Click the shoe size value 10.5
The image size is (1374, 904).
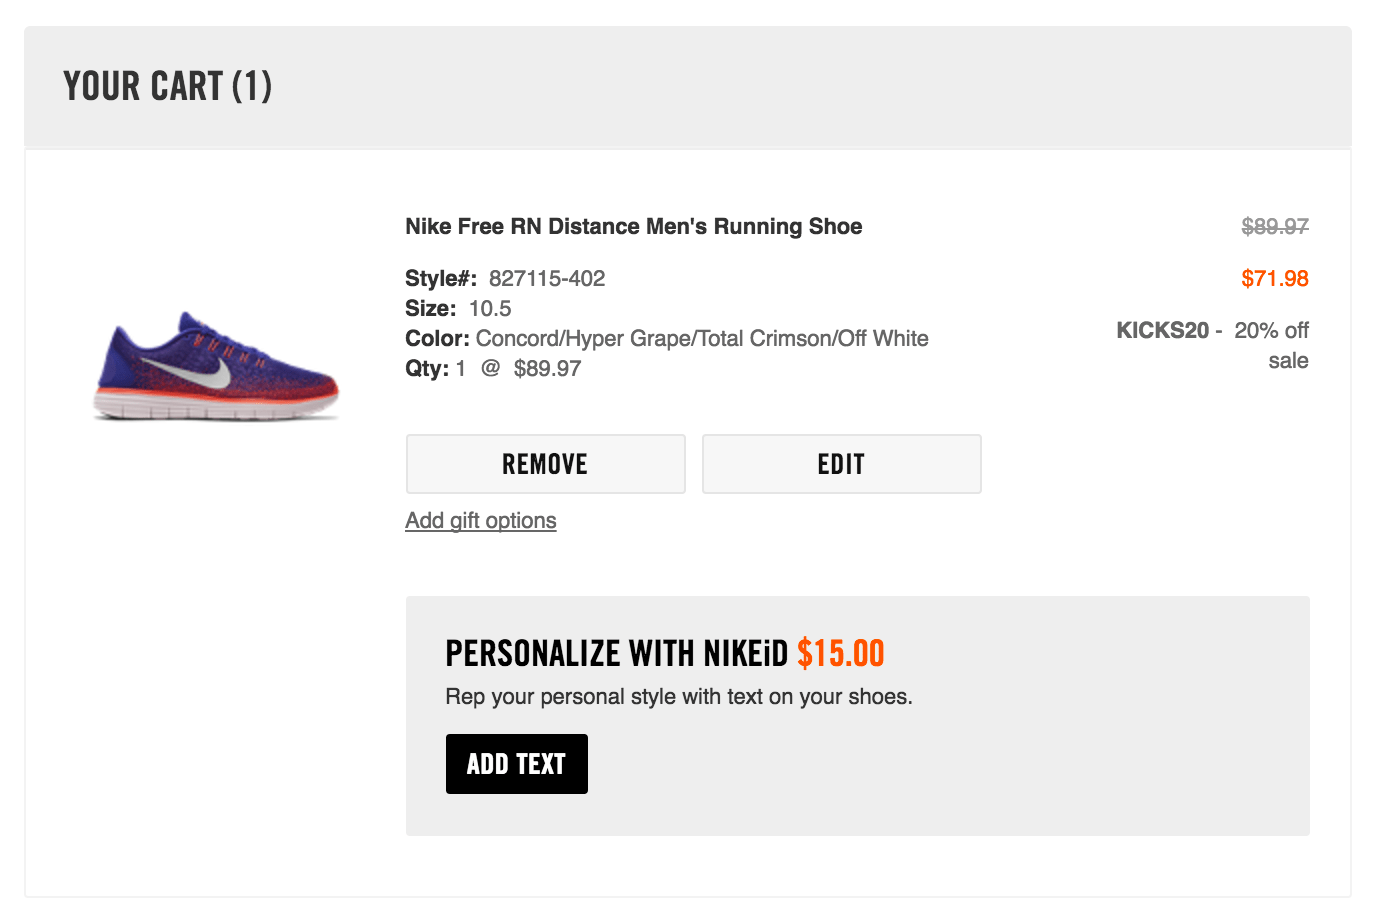point(490,309)
